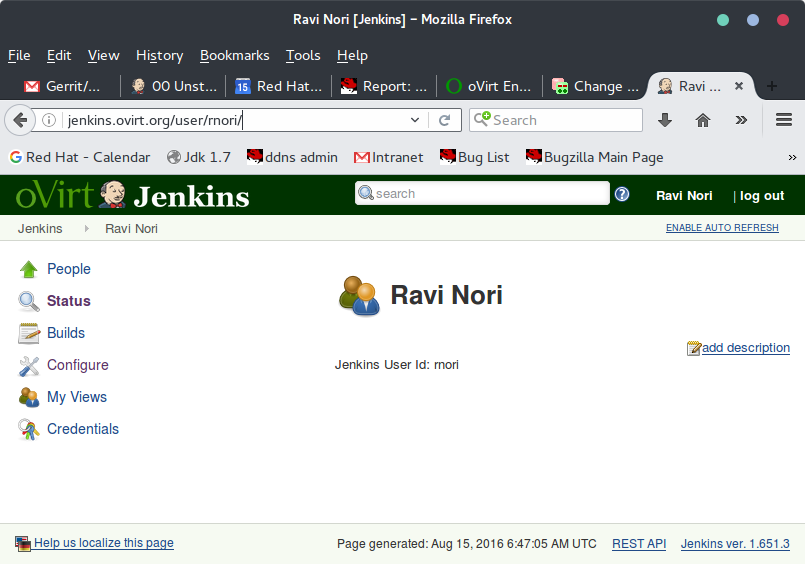Click the People up-arrow icon in sidebar
This screenshot has height=564, width=805.
pyautogui.click(x=29, y=269)
